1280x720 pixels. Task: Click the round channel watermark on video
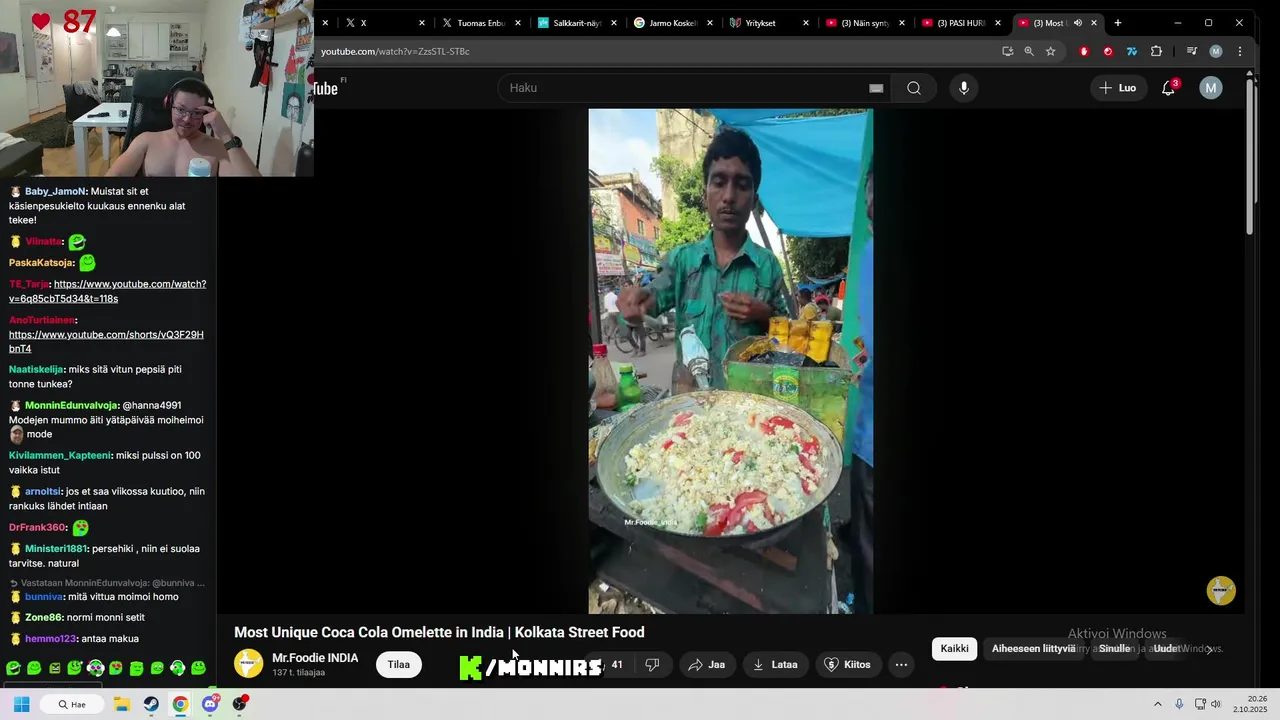pyautogui.click(x=1221, y=591)
